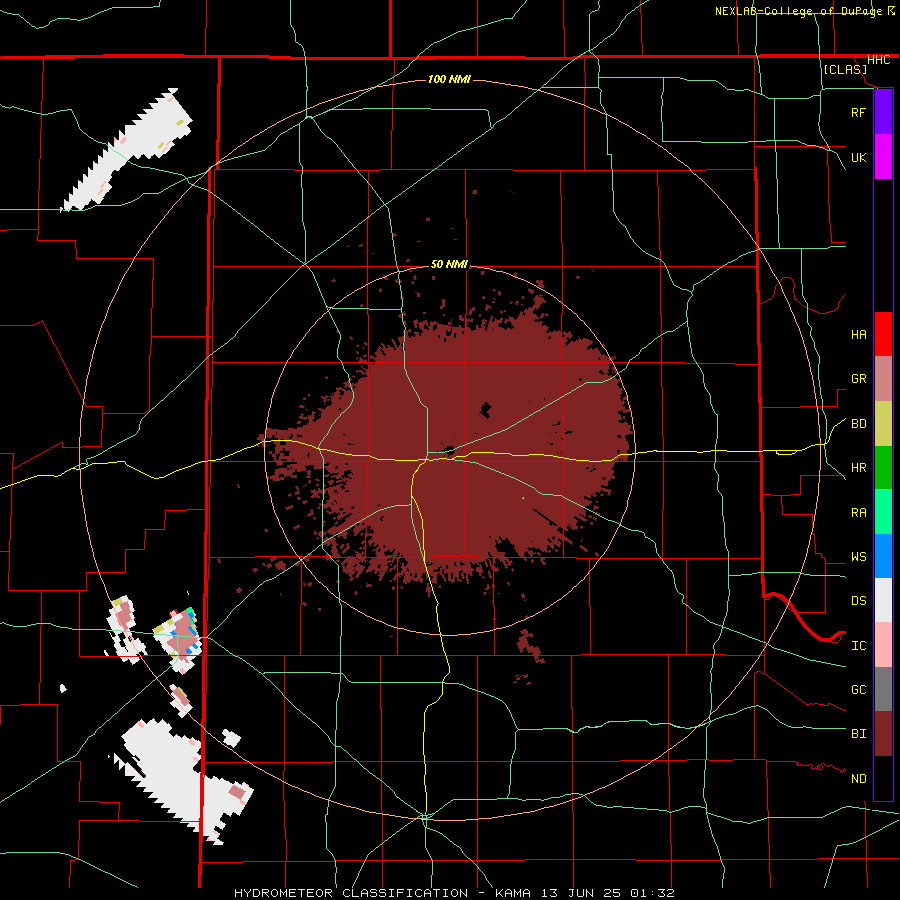Click the WS legend label
The height and width of the screenshot is (900, 900).
tap(858, 557)
